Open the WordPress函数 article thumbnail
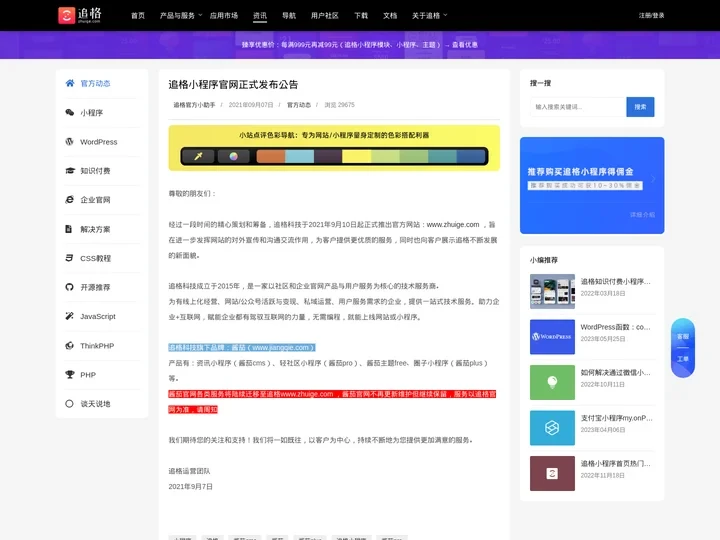The image size is (720, 540). 552,337
